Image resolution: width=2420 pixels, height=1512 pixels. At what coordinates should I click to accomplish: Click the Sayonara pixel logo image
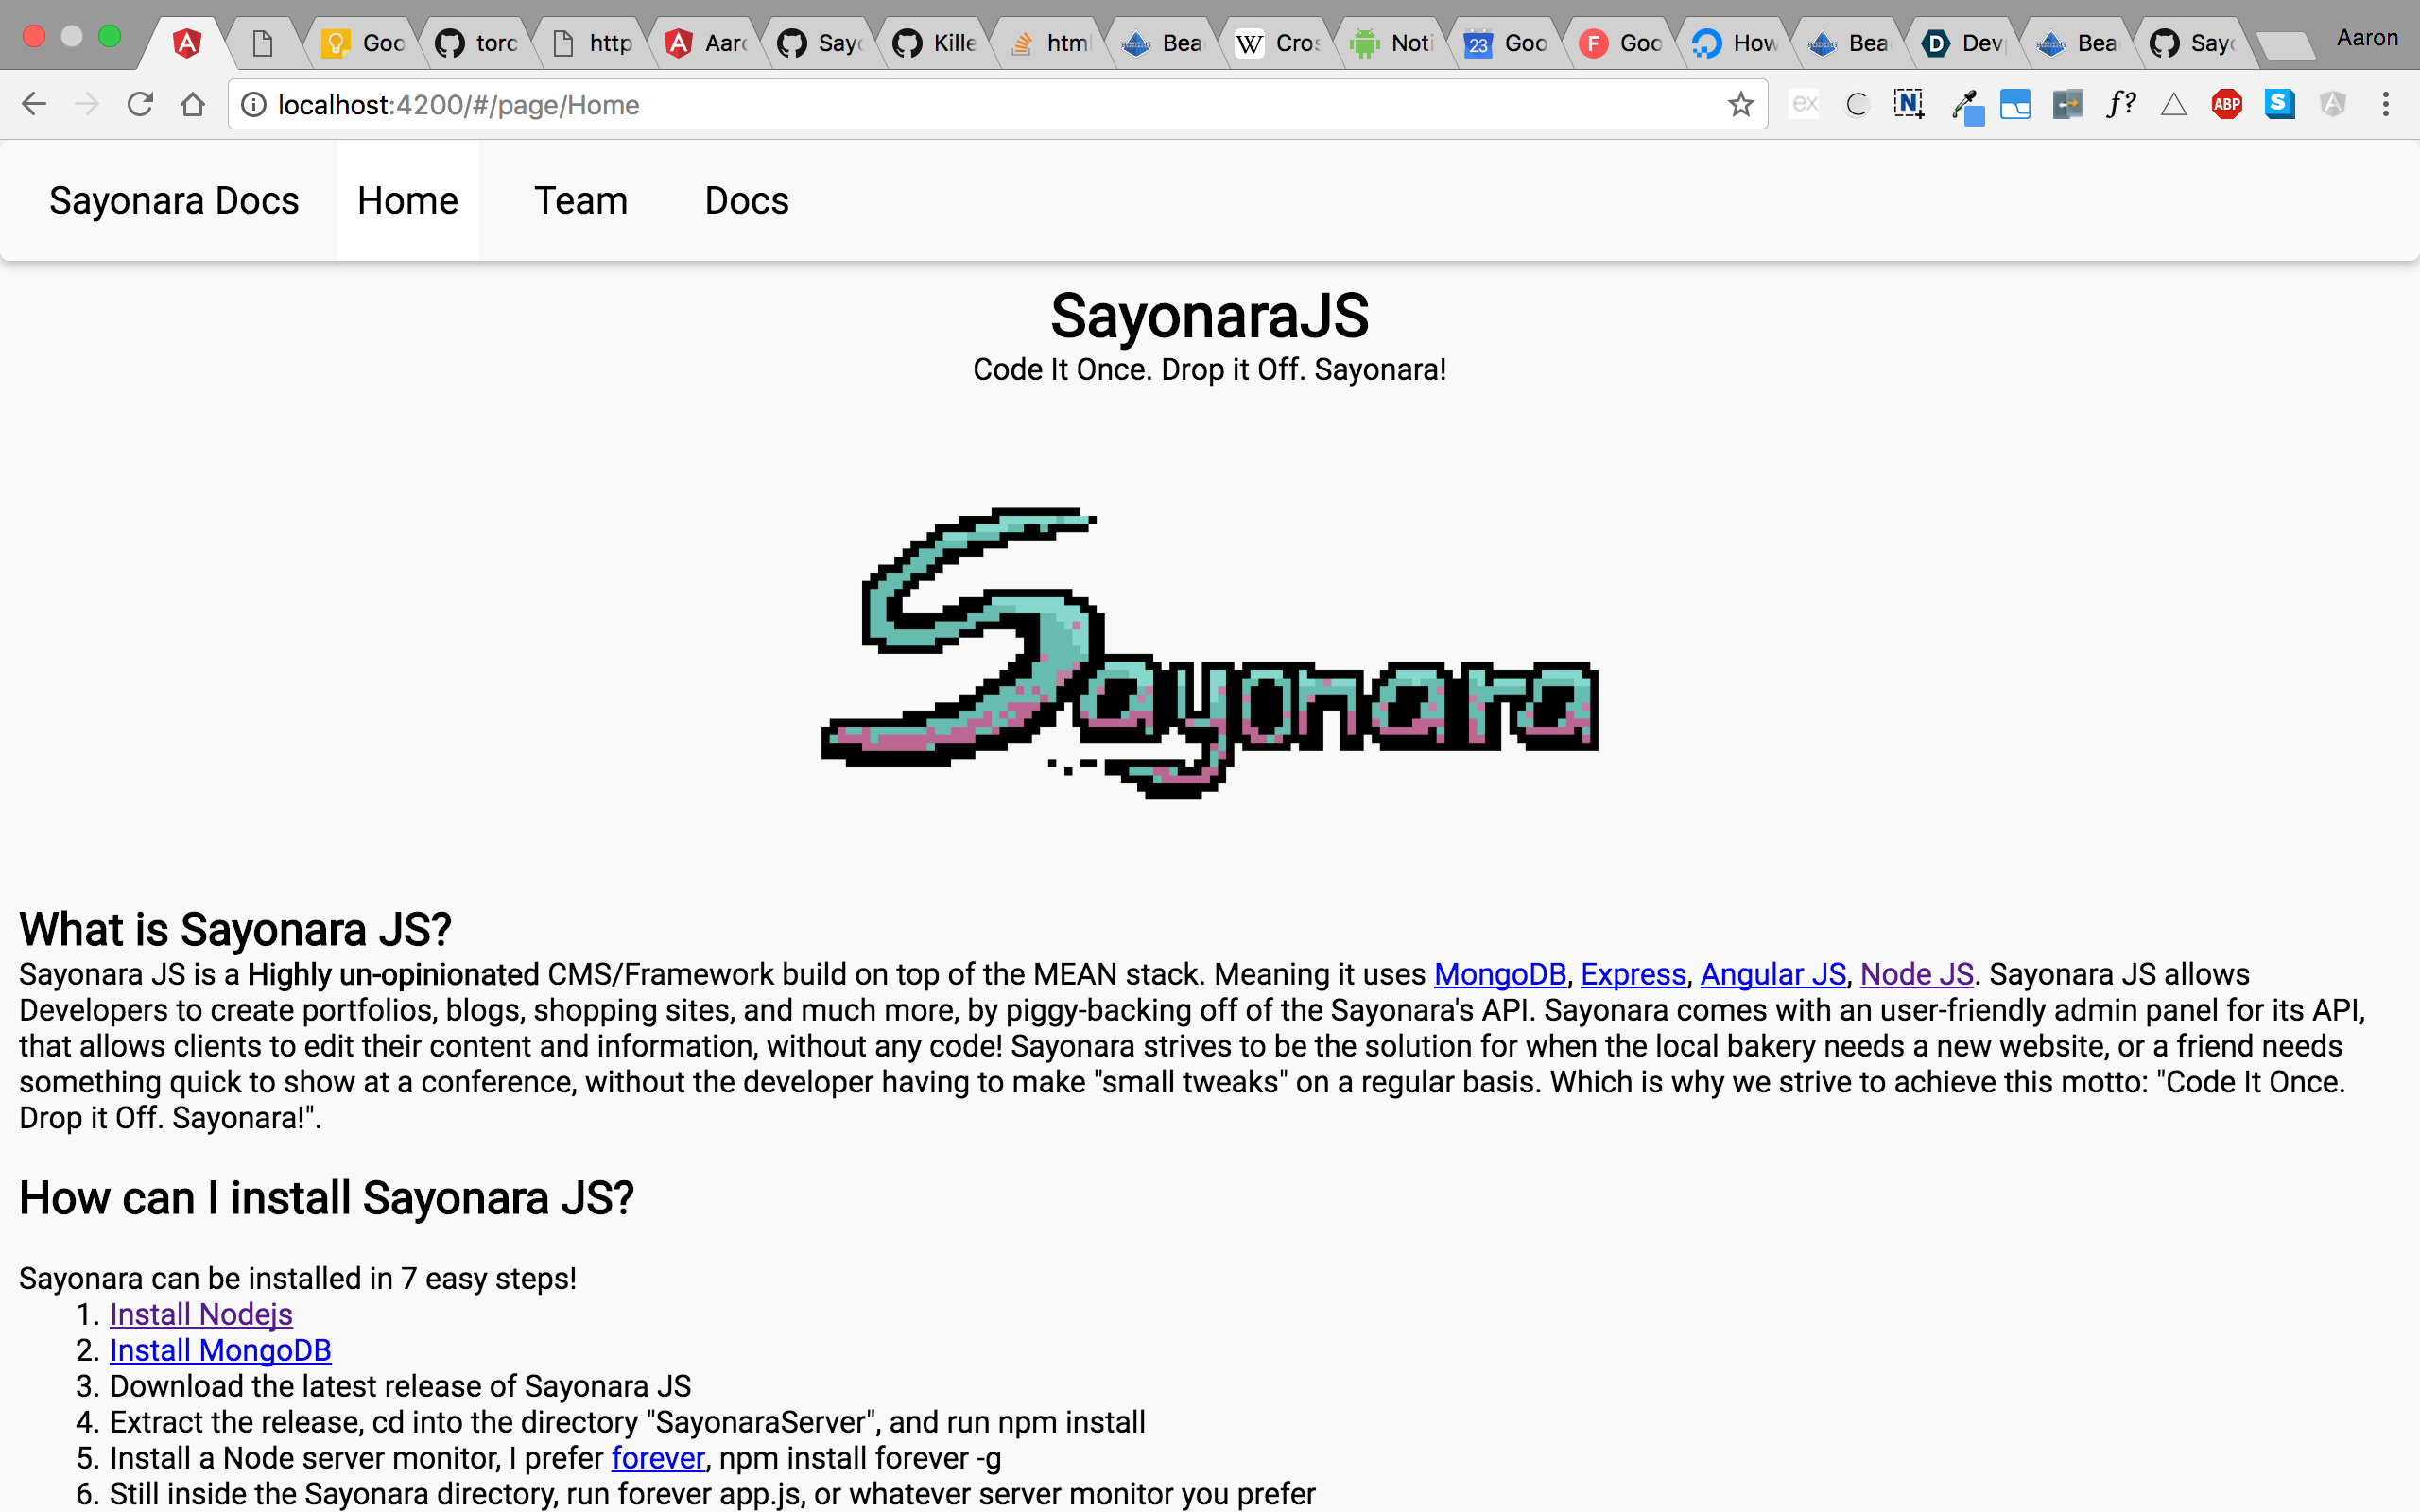[x=1209, y=652]
